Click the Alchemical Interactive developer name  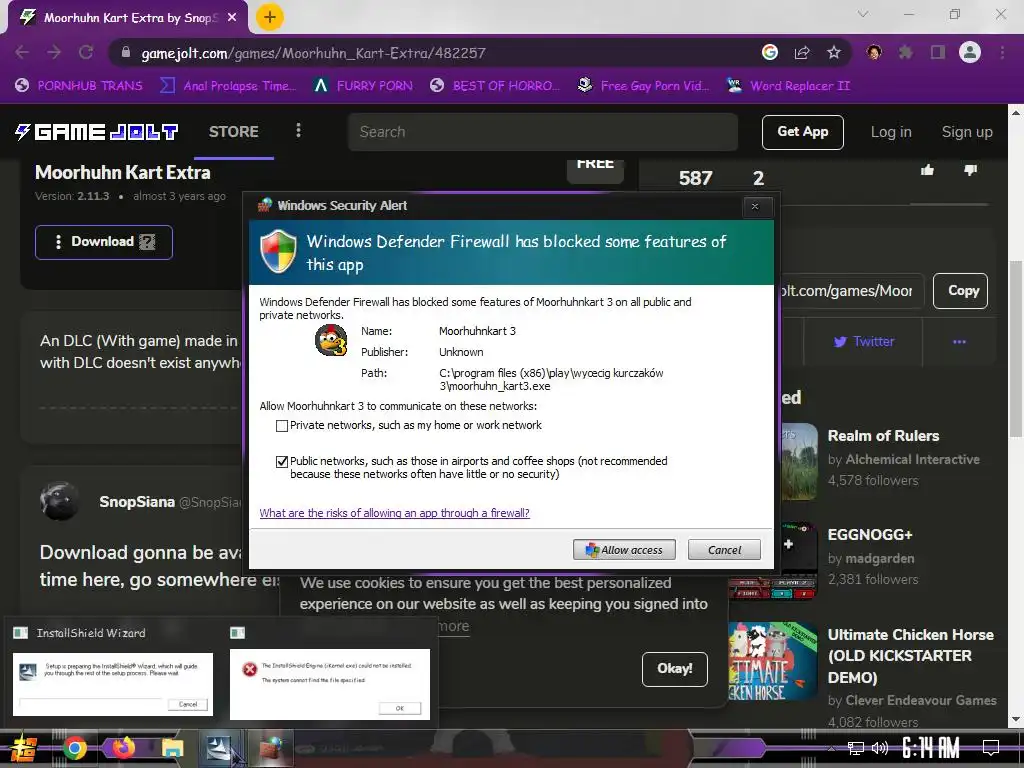912,460
